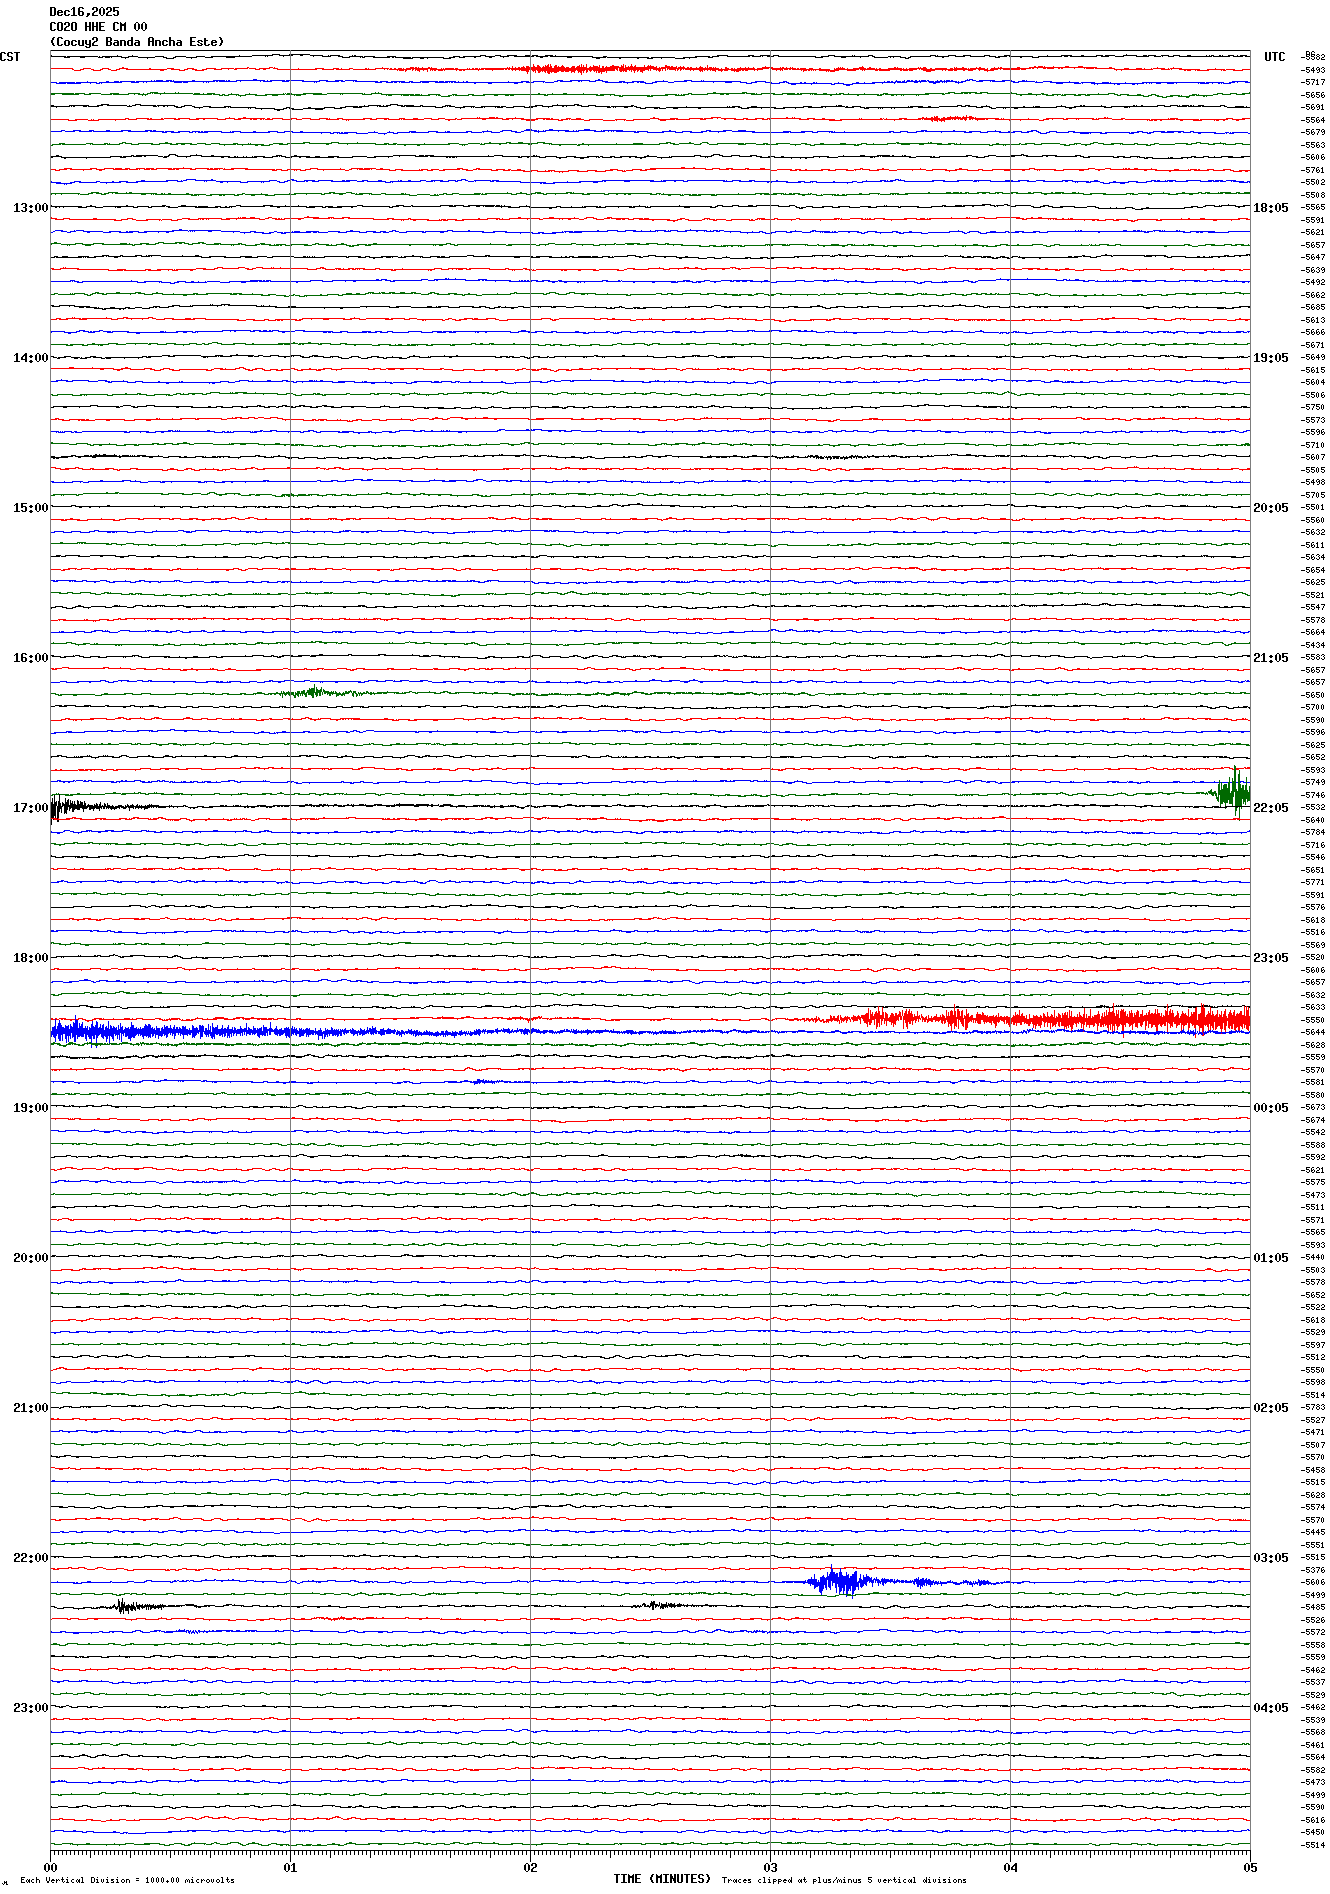Click the black burst at the start of the 17:00 trace
The width and height of the screenshot is (1330, 1894).
70,806
